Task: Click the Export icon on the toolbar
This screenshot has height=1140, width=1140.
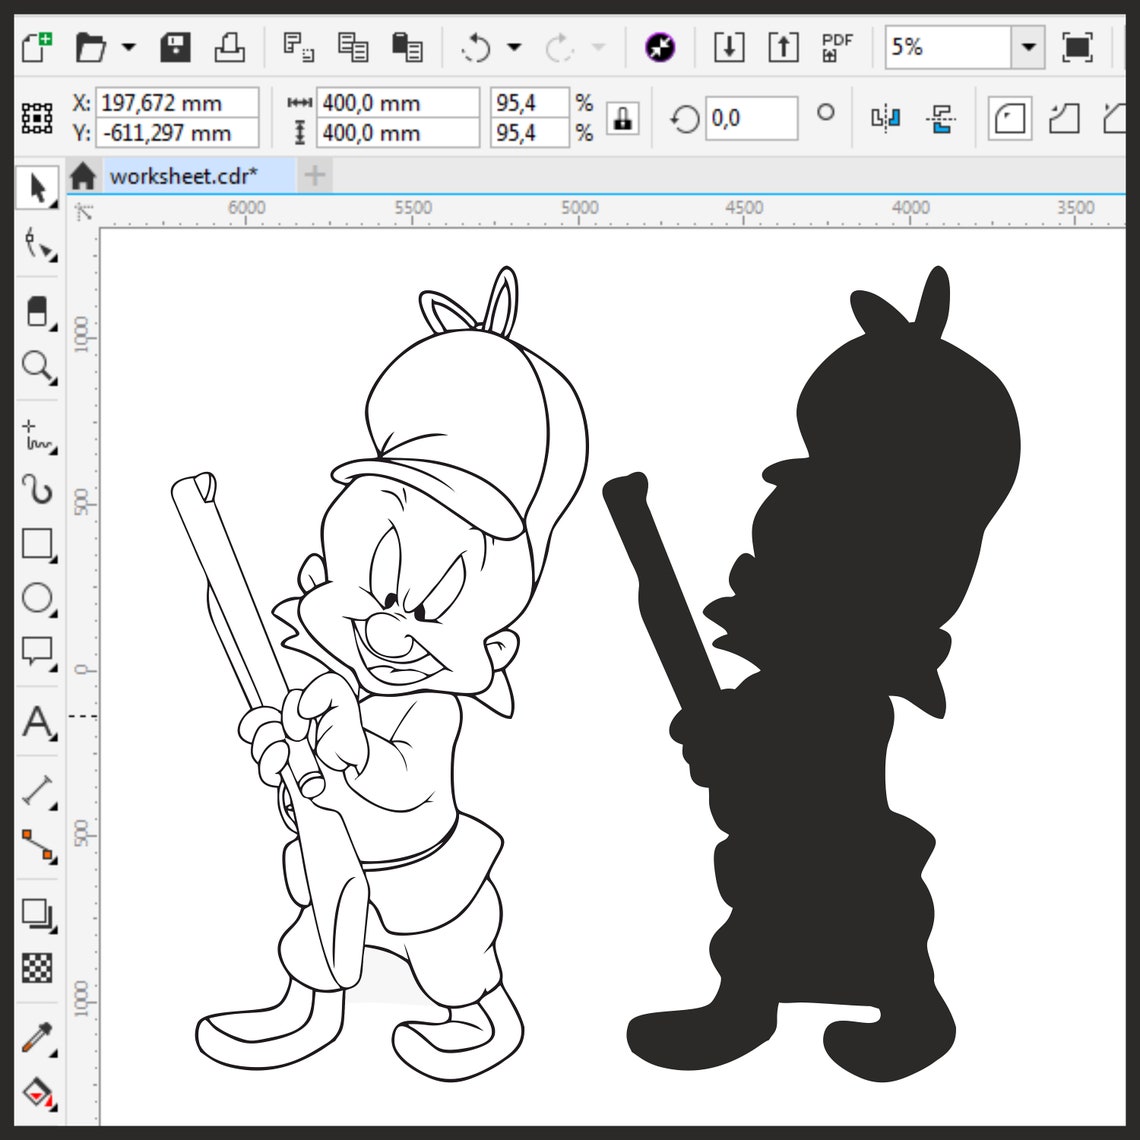Action: click(784, 46)
